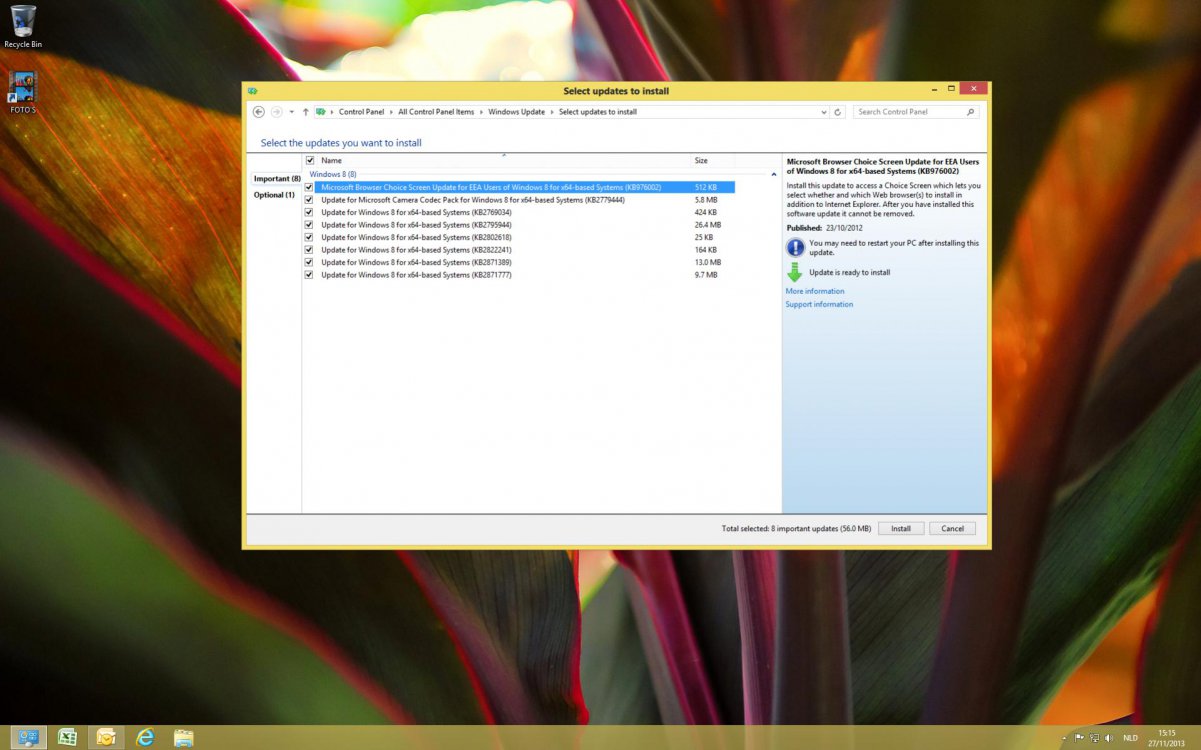
Task: Uncheck the Microsoft Camera Codec Pack update
Action: [309, 199]
